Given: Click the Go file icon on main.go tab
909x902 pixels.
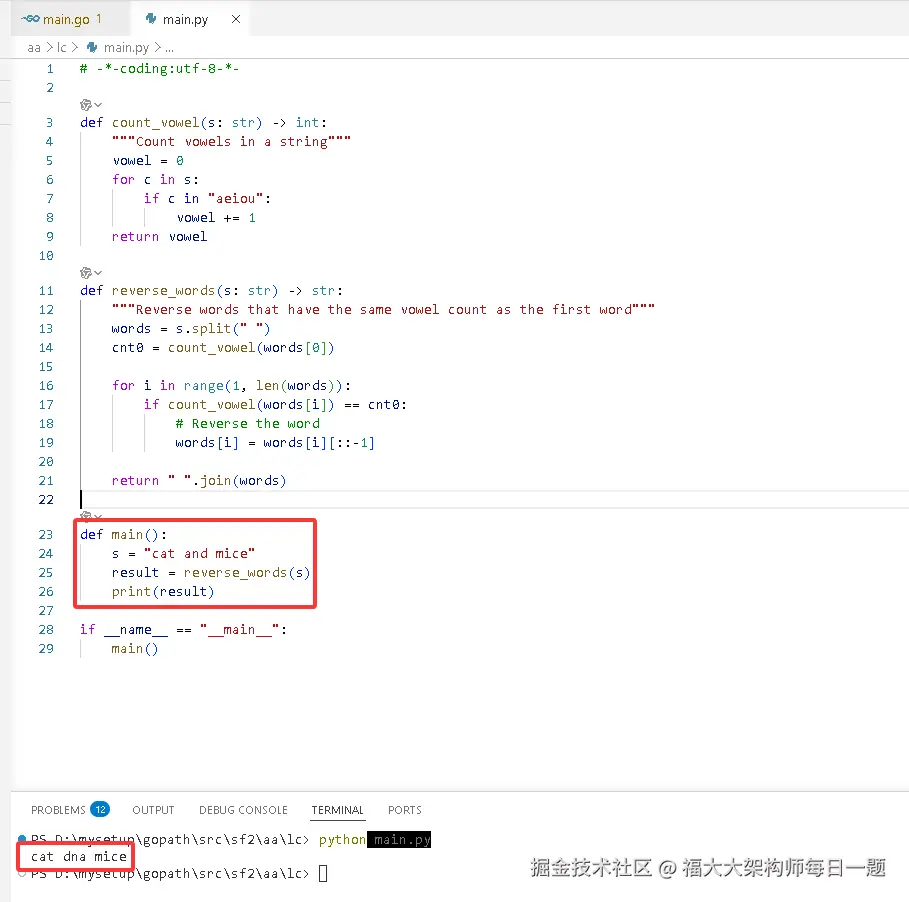Looking at the screenshot, I should tap(30, 19).
